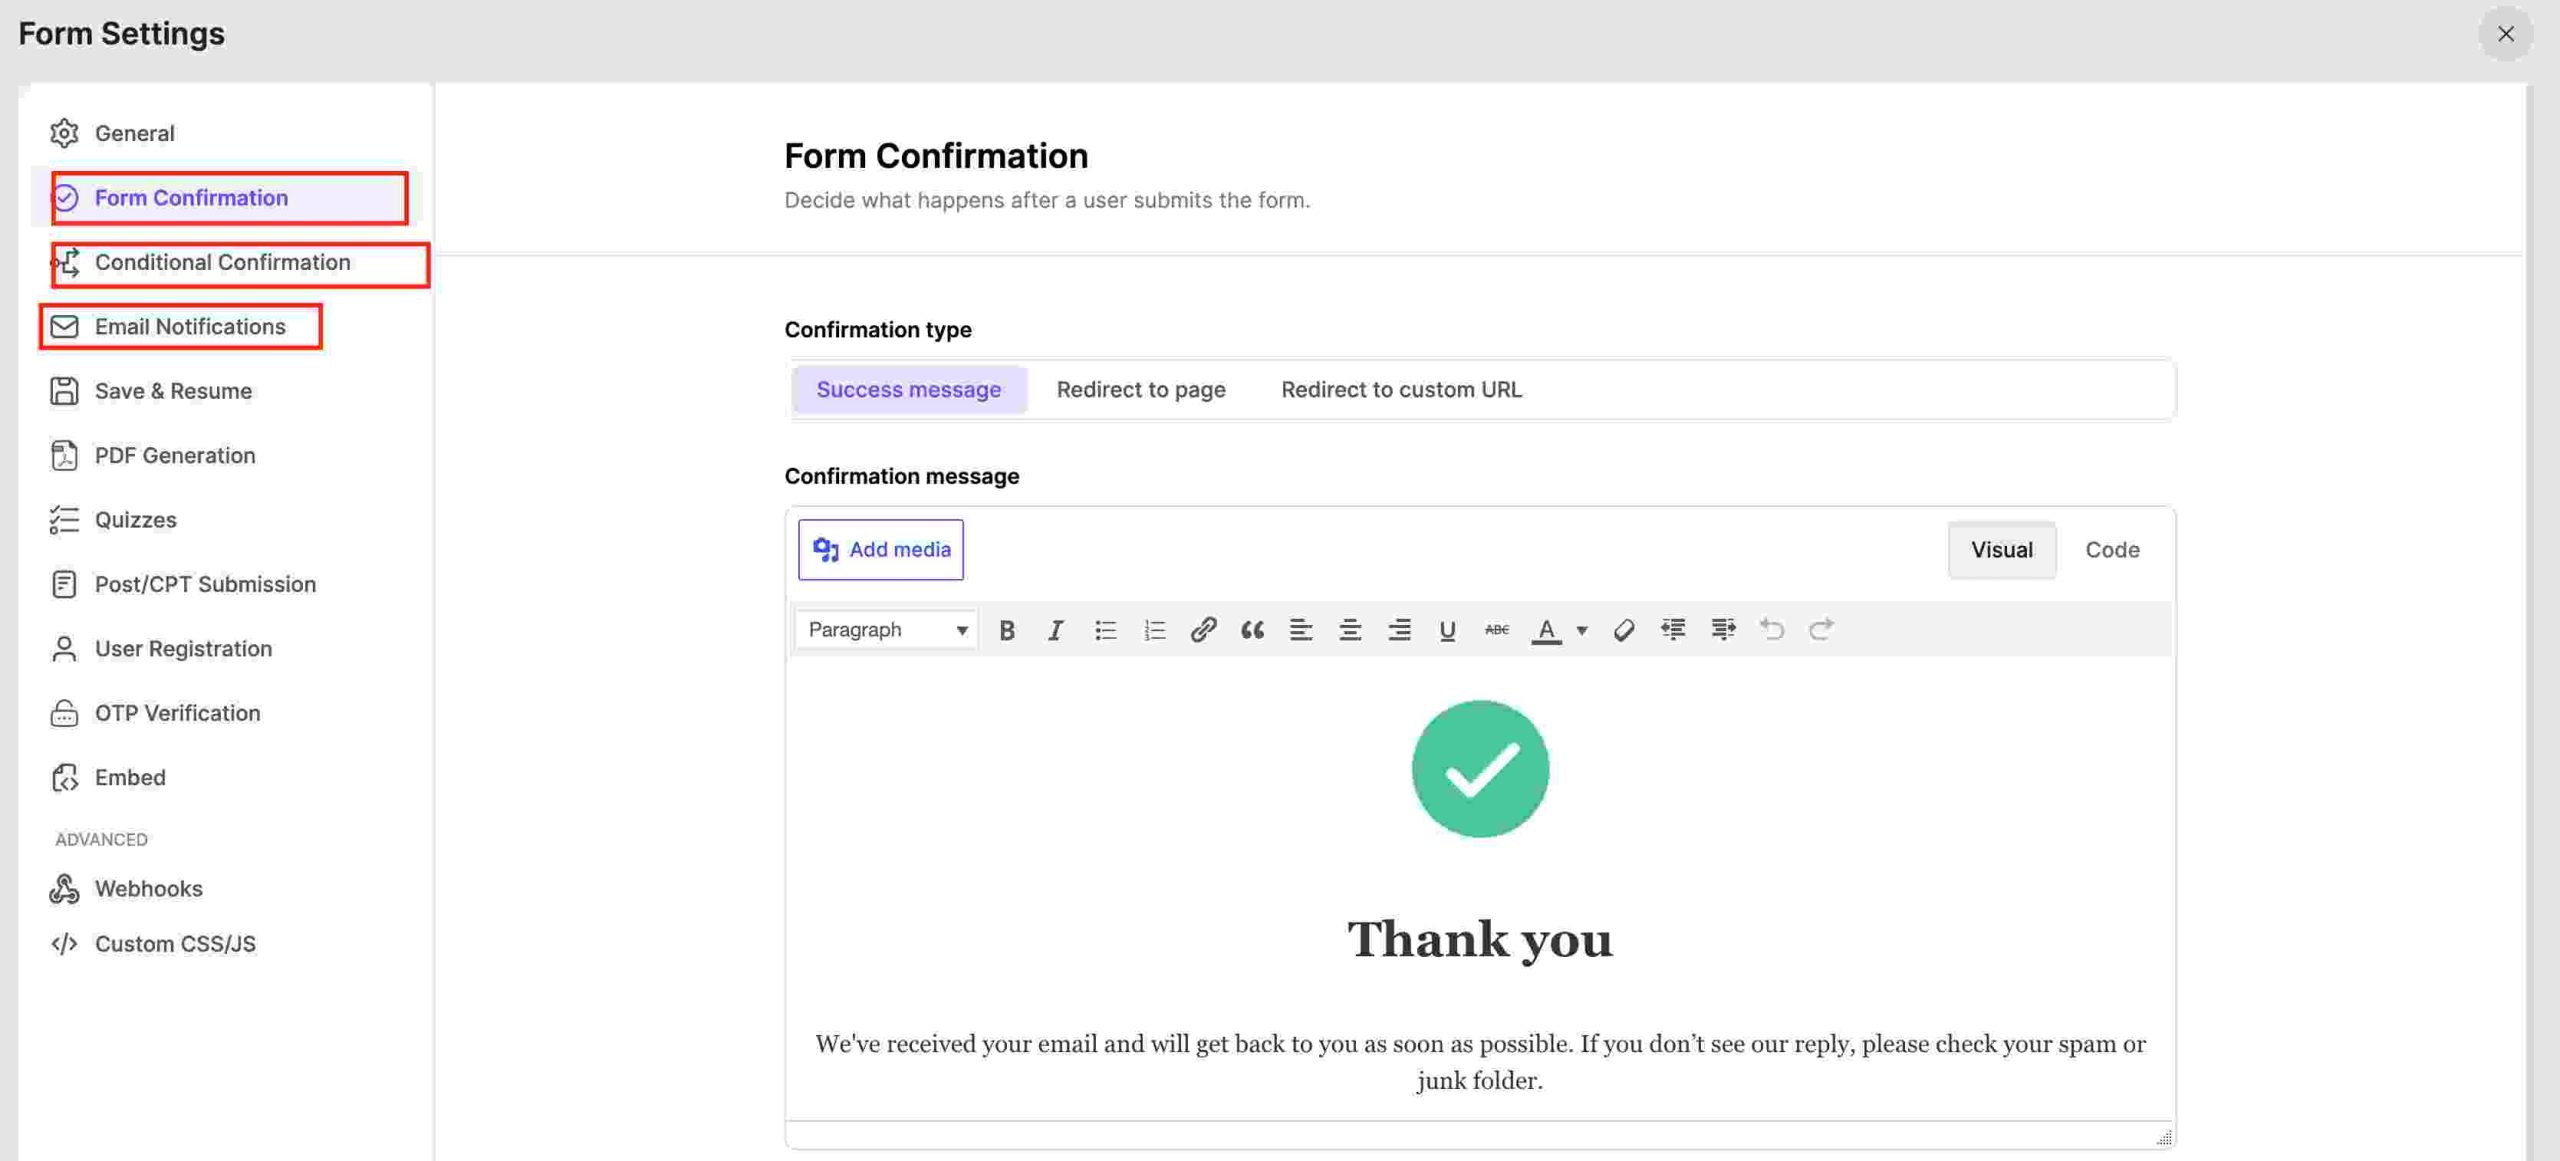This screenshot has height=1161, width=2560.
Task: Select Redirect to custom URL option
Action: coord(1401,389)
